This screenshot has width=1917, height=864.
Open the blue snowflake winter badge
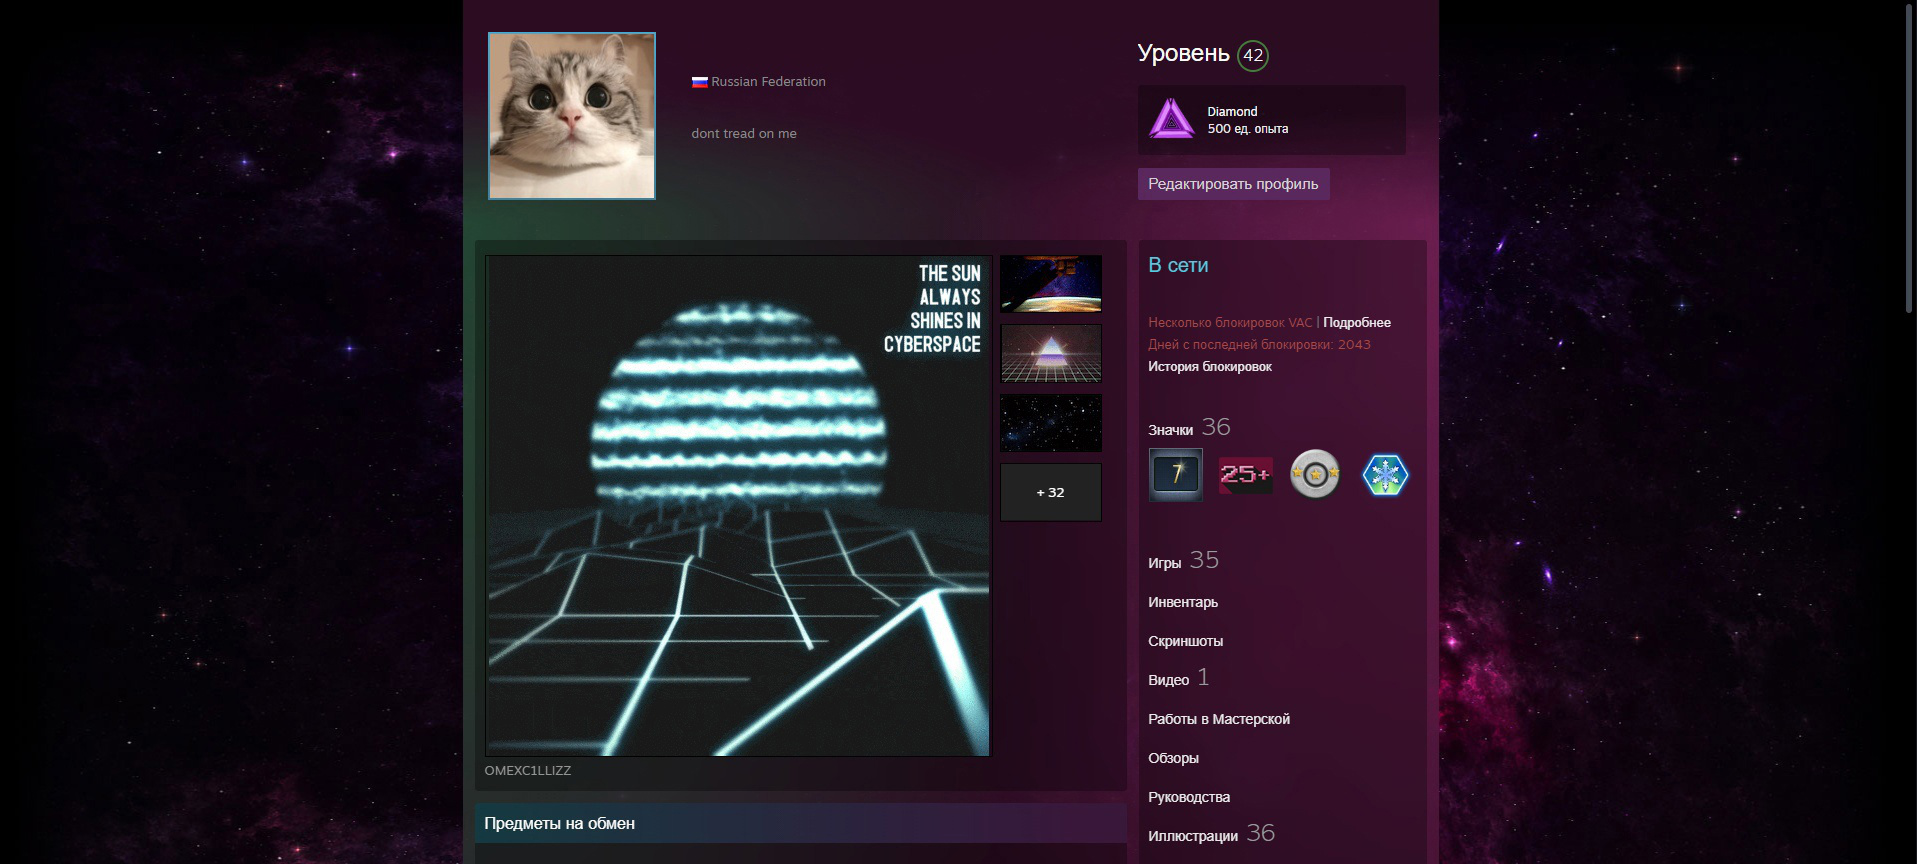tap(1385, 474)
